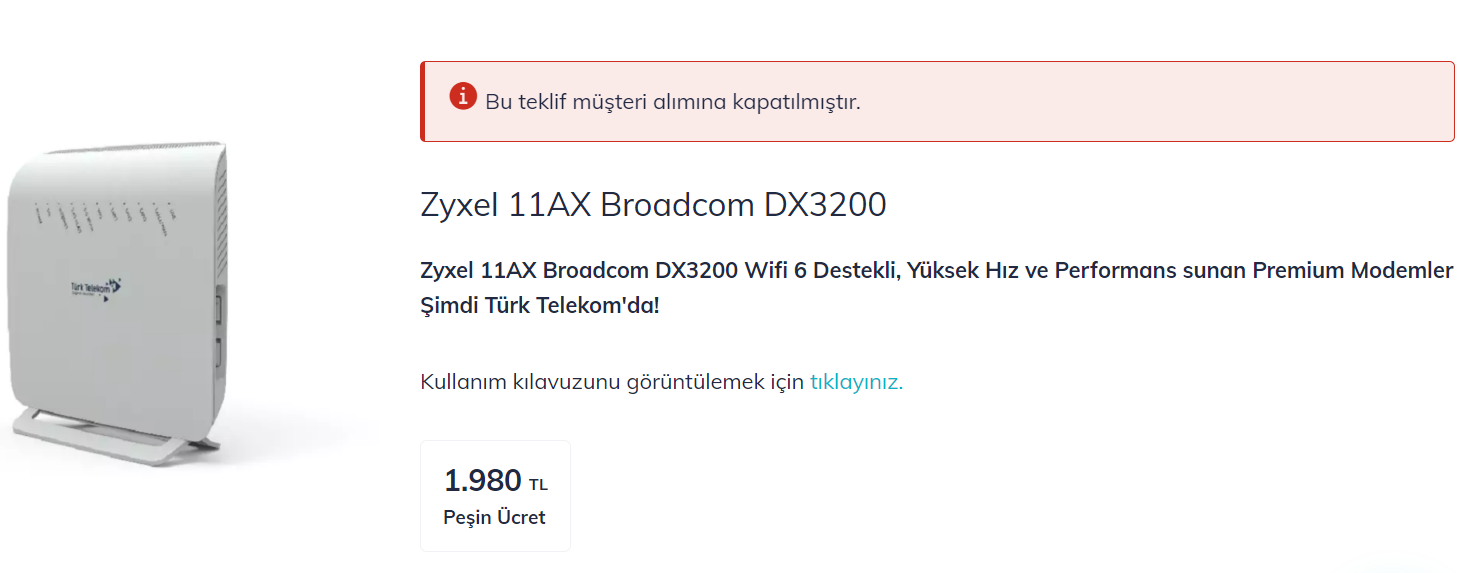This screenshot has height=573, width=1463.
Task: Click 'Kullanım kılavuzunu görüntülemek için' text
Action: click(613, 382)
